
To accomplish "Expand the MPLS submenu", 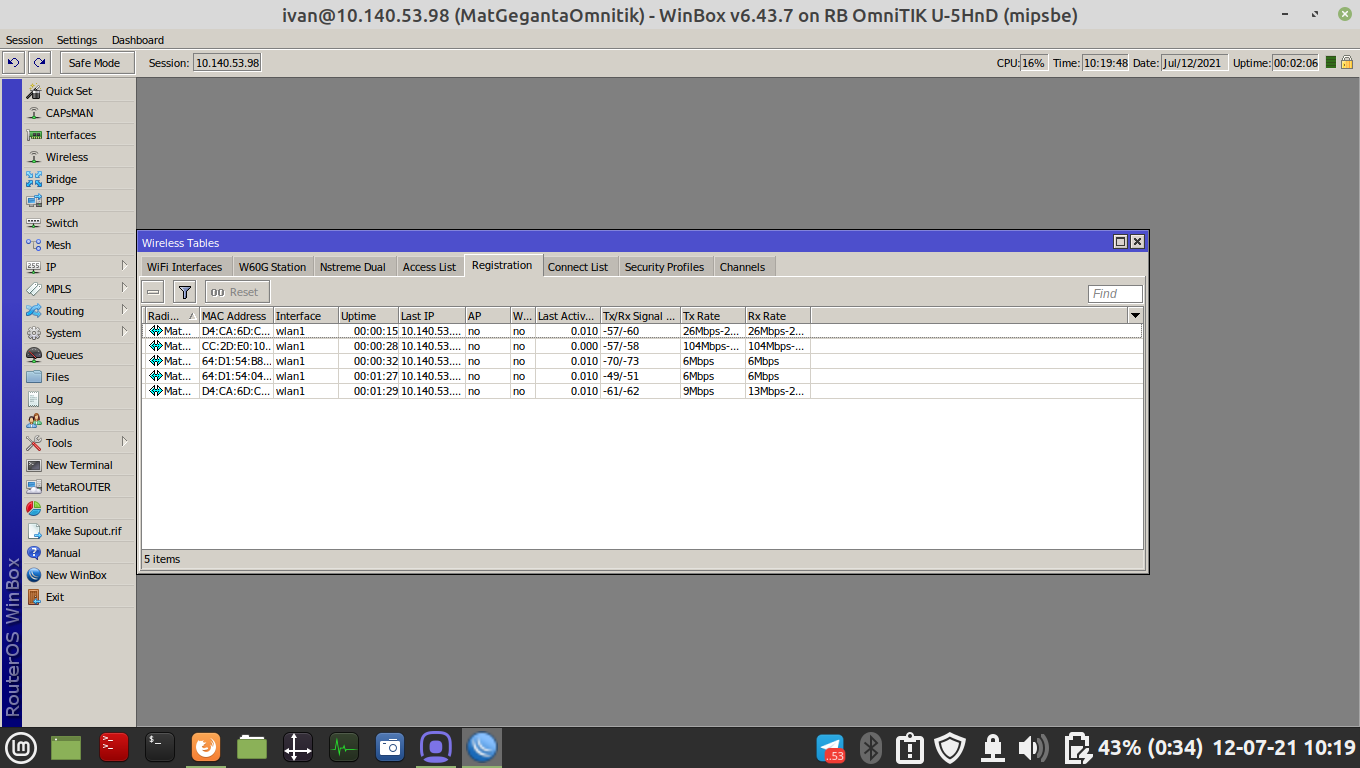I will (124, 289).
